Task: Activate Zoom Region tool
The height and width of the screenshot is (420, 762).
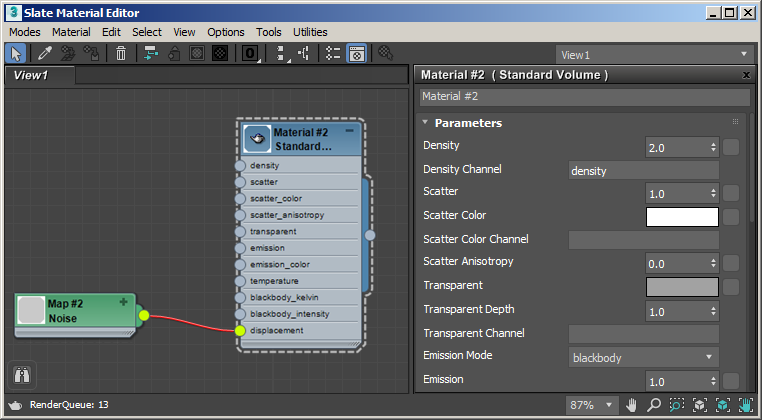Action: tap(676, 404)
